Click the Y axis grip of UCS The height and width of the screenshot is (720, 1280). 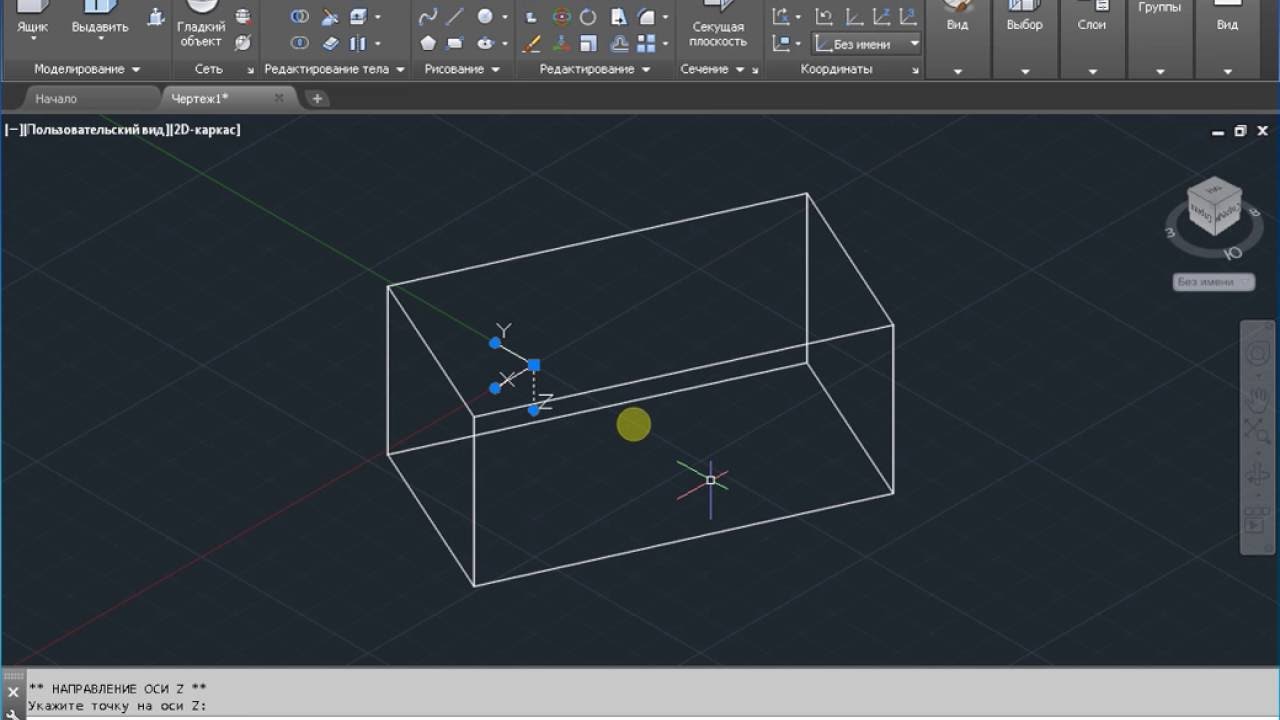495,343
